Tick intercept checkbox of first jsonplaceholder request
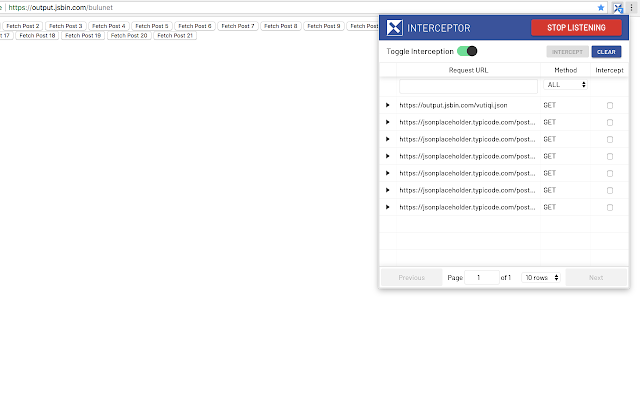Screen dimensions: 640x400 610,122
